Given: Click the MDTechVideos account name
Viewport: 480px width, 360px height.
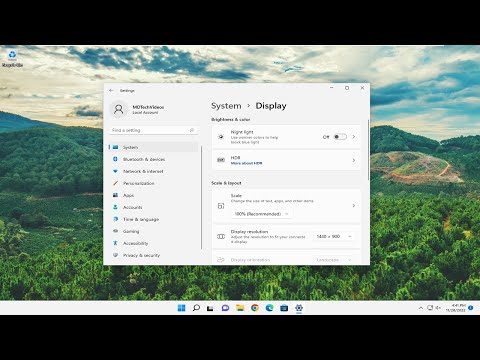Looking at the screenshot, I should point(148,107).
